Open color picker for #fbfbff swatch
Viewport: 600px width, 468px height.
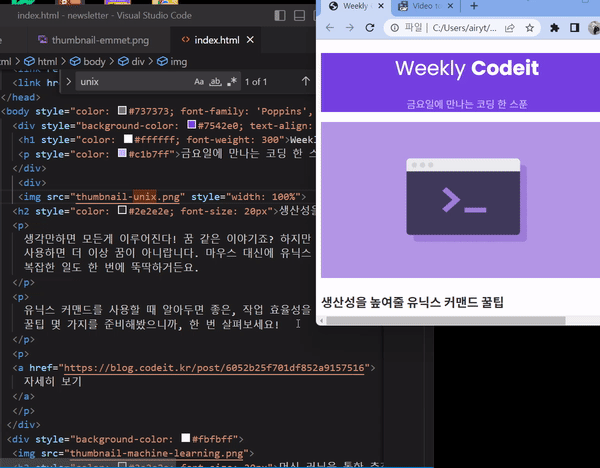pos(186,438)
